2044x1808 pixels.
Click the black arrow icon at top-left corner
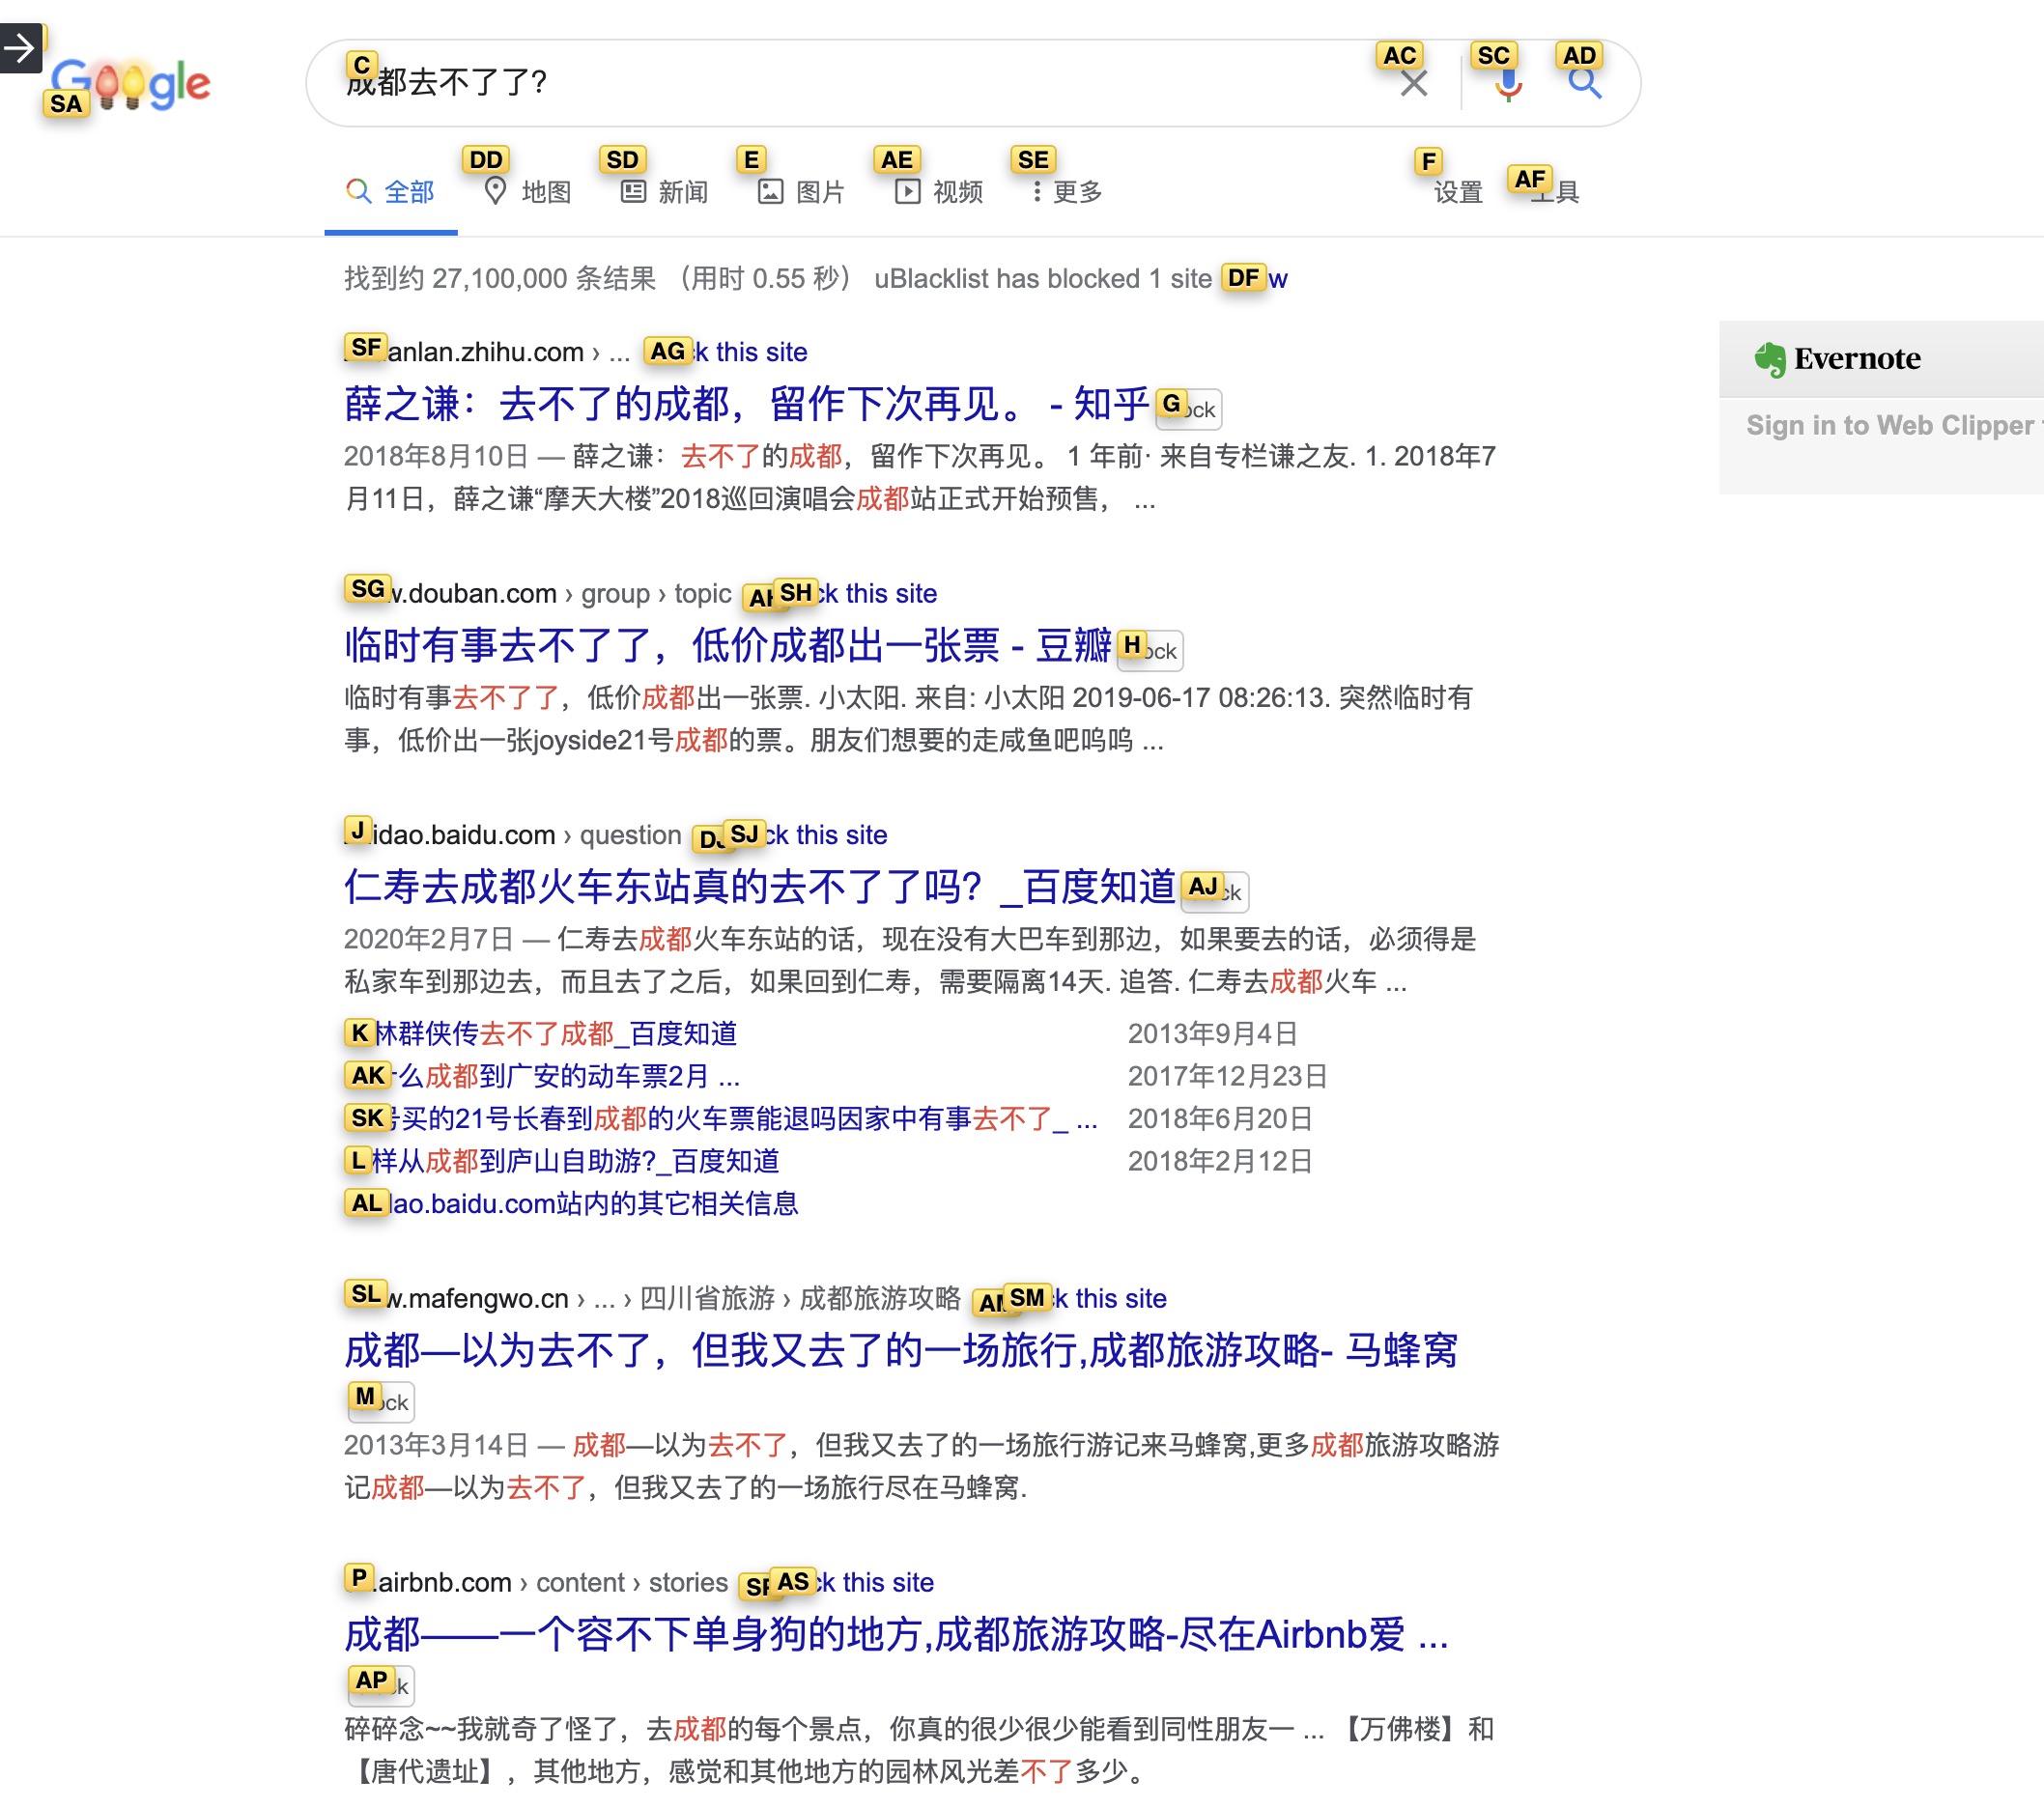pos(20,47)
